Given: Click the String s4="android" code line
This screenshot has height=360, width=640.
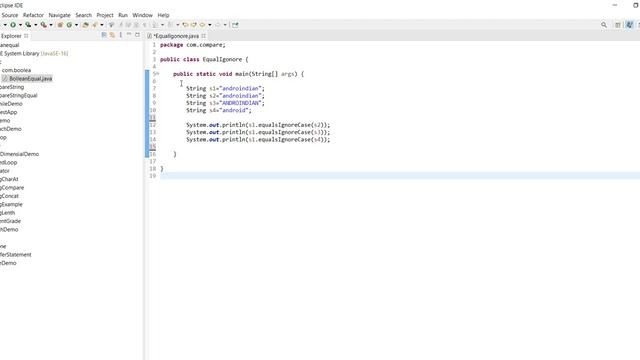Looking at the screenshot, I should pyautogui.click(x=219, y=110).
